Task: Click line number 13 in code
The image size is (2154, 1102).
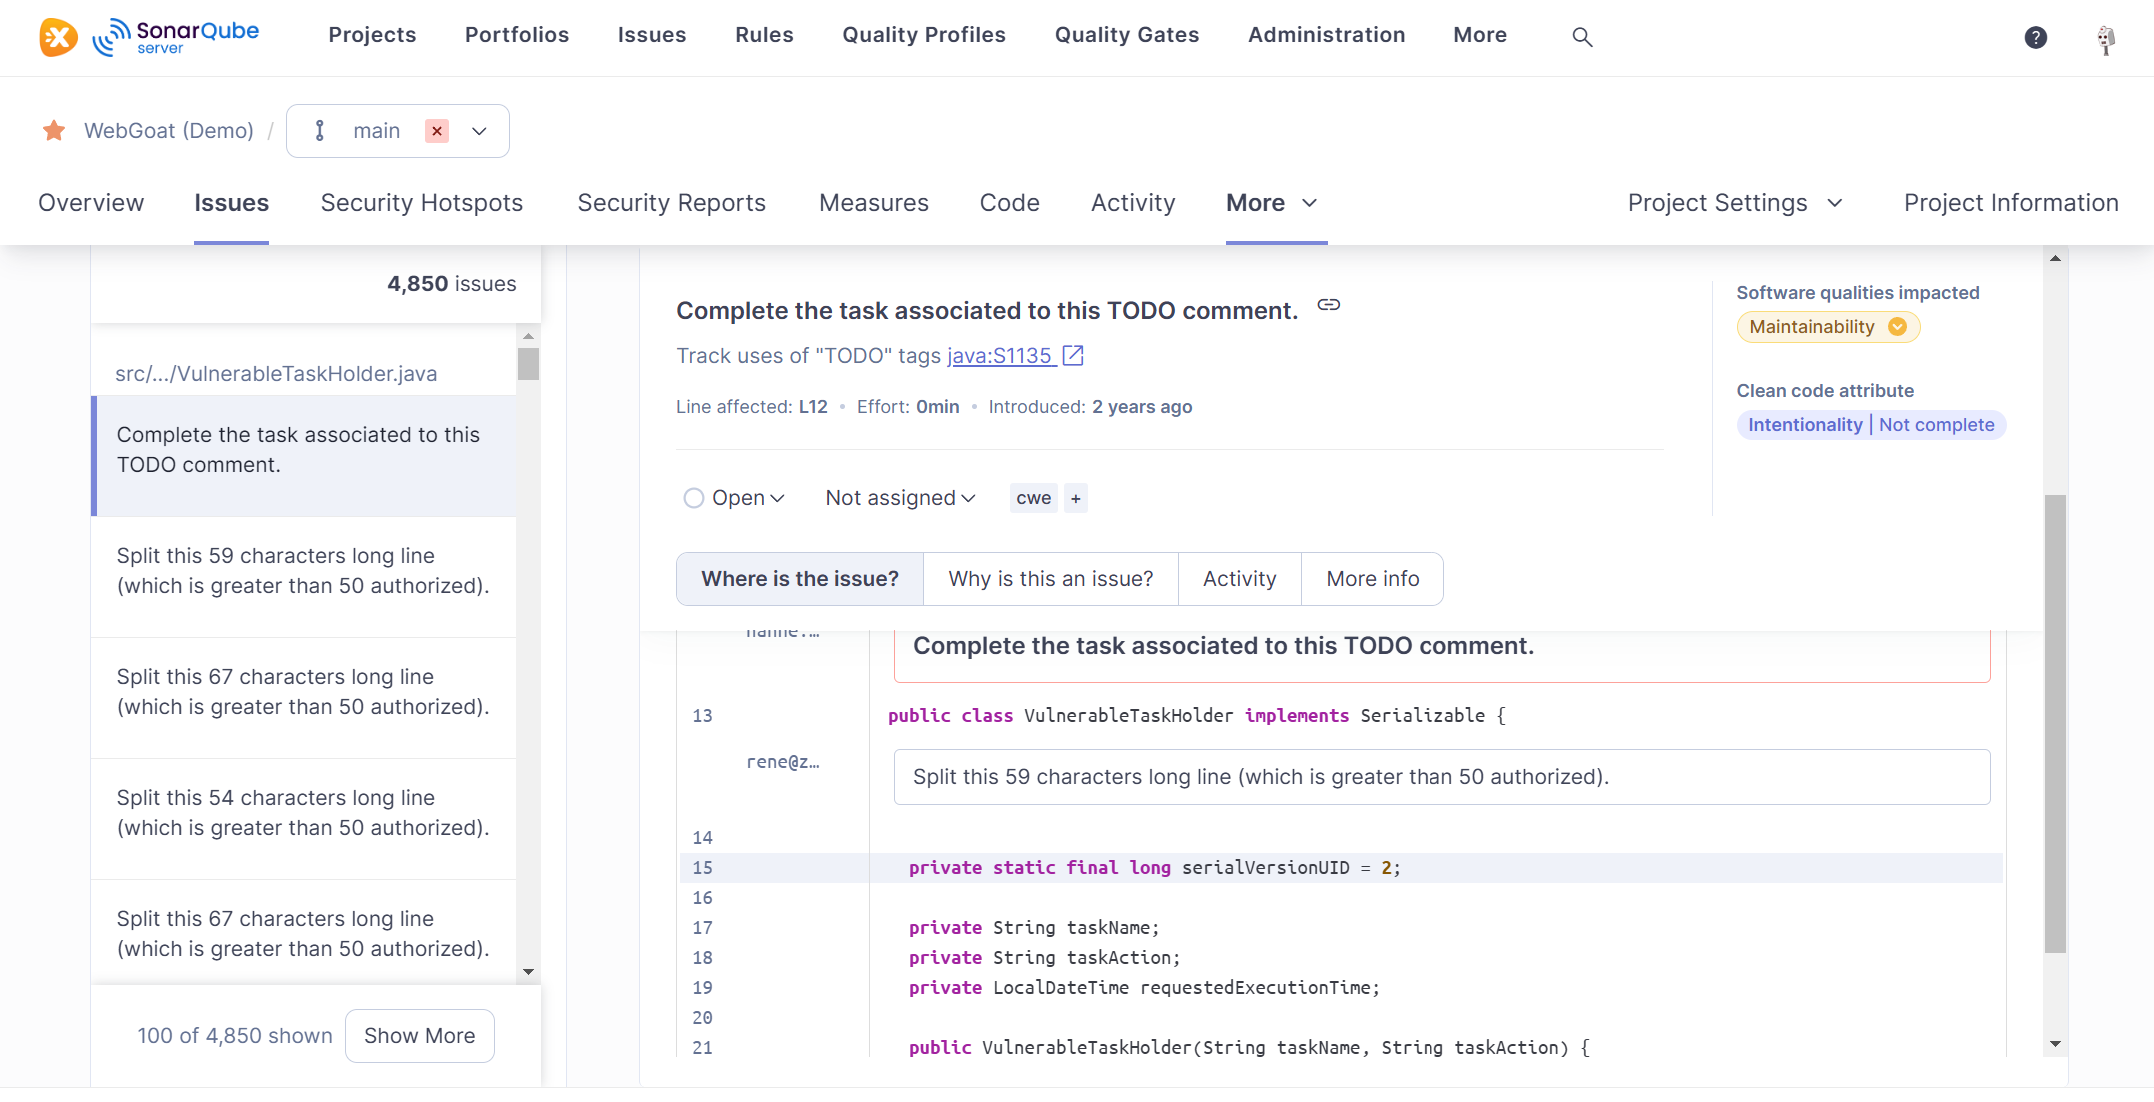Action: click(x=702, y=716)
